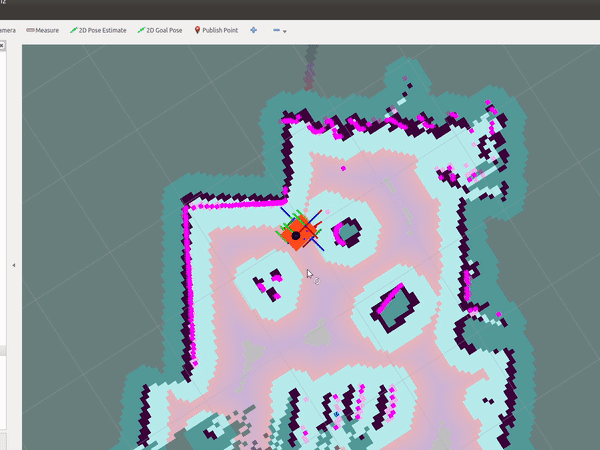Close the left side panel with its X

point(3,46)
